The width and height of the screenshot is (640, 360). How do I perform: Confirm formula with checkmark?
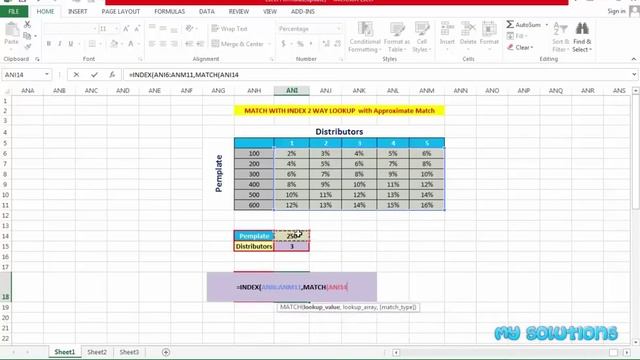(94, 75)
